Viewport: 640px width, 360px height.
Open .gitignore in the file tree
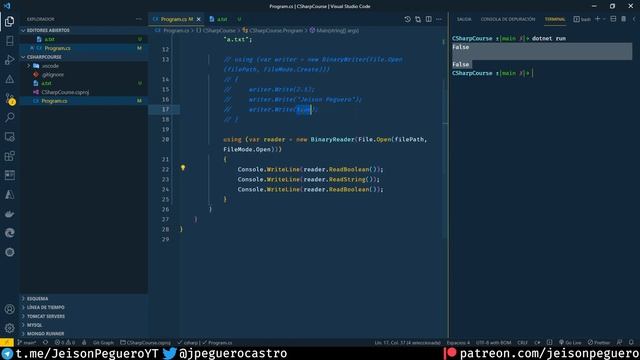(84, 75)
